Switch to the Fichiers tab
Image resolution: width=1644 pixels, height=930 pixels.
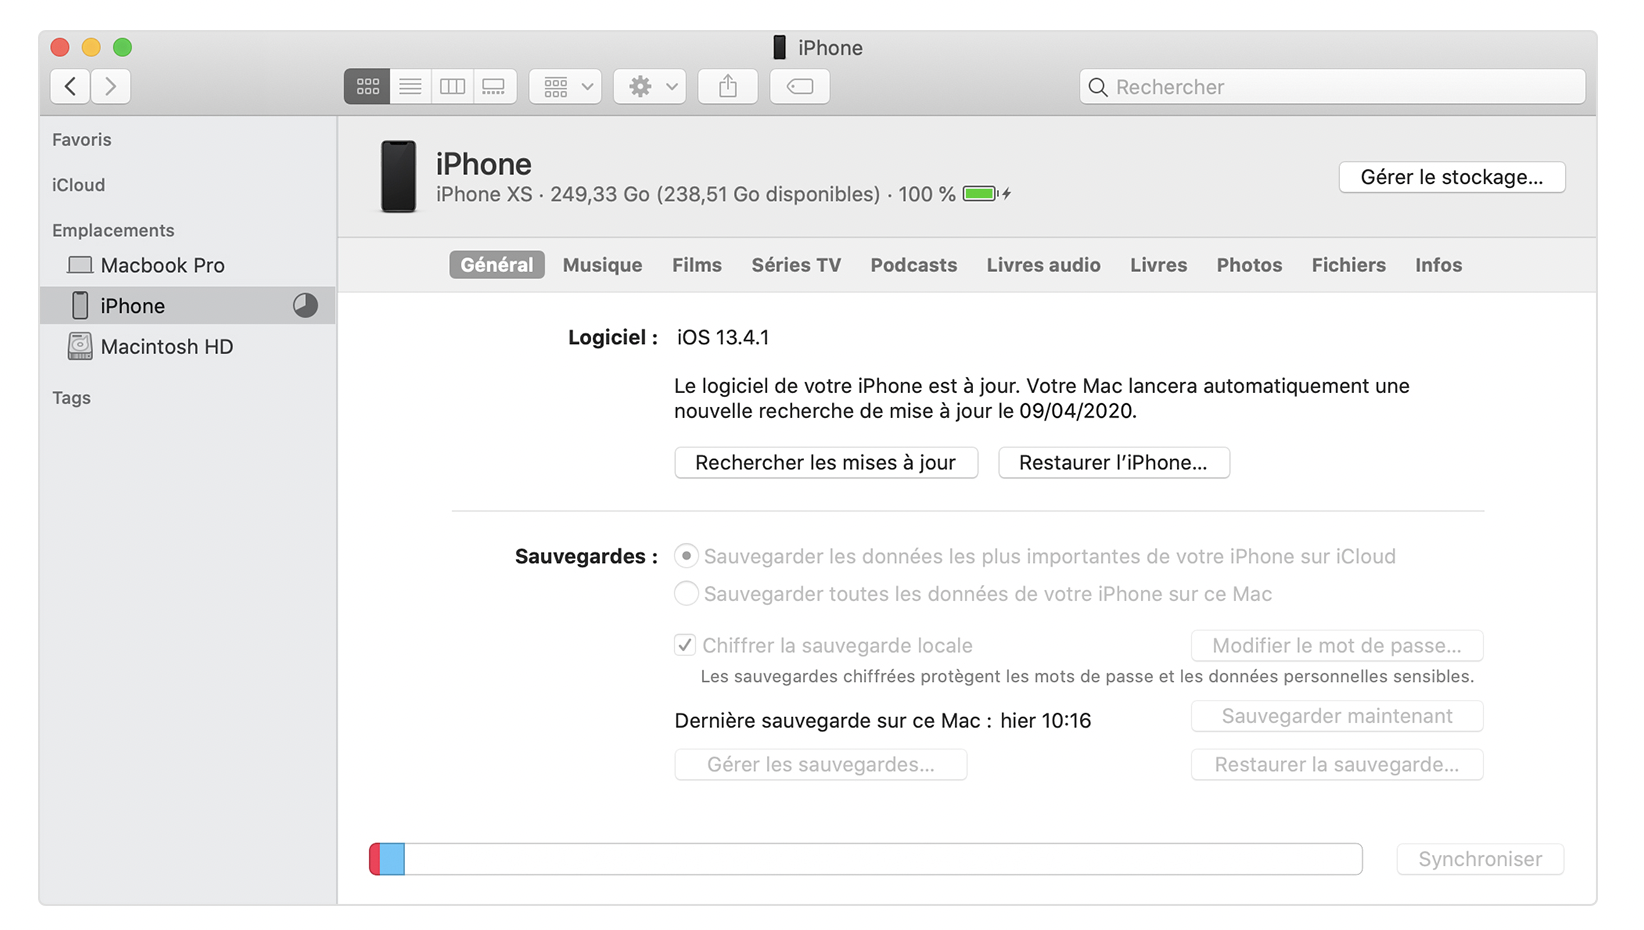coord(1349,265)
